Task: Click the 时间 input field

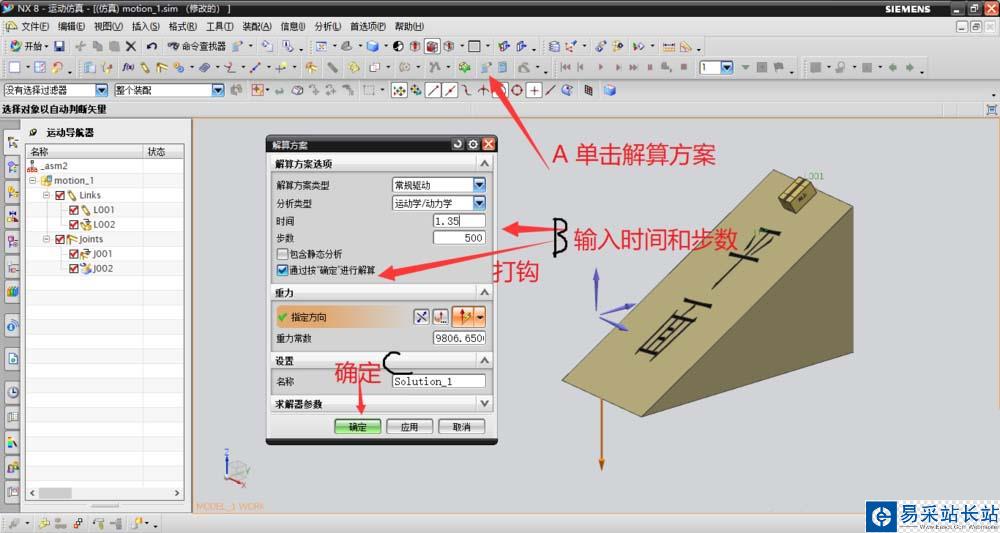Action: (x=459, y=221)
